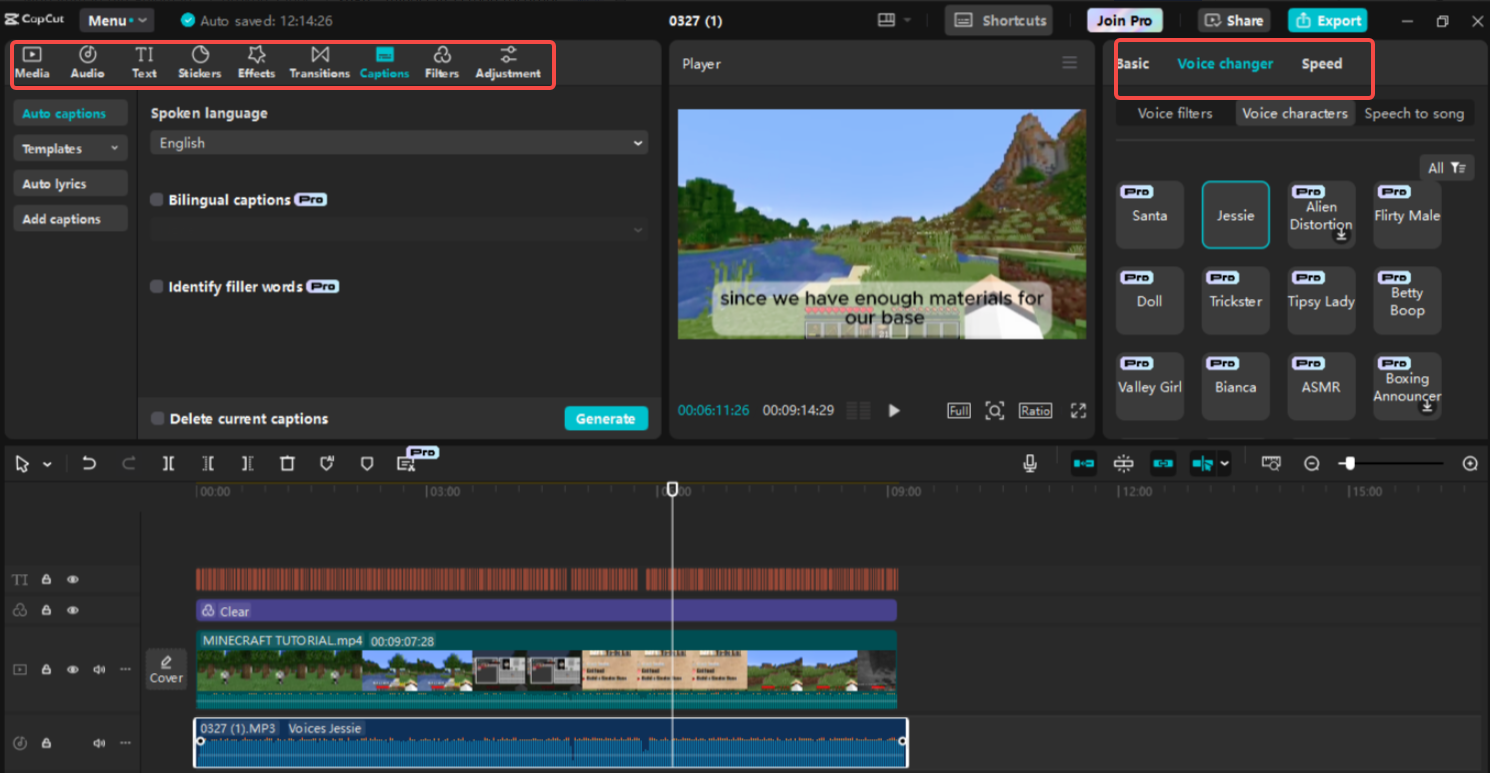Add a marker with the shield icon
The height and width of the screenshot is (773, 1490).
pyautogui.click(x=367, y=464)
